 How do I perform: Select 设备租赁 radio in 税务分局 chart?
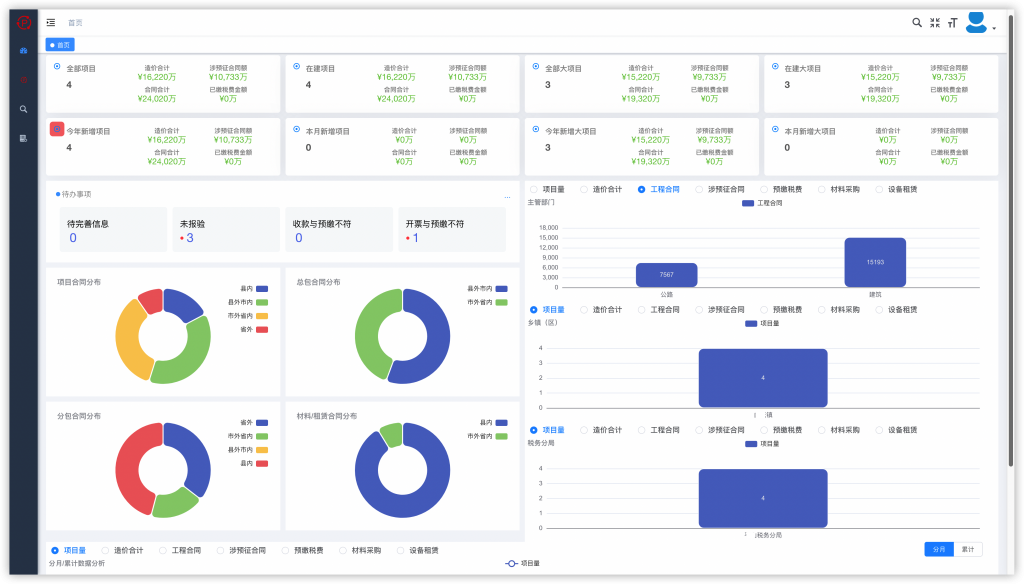880,430
